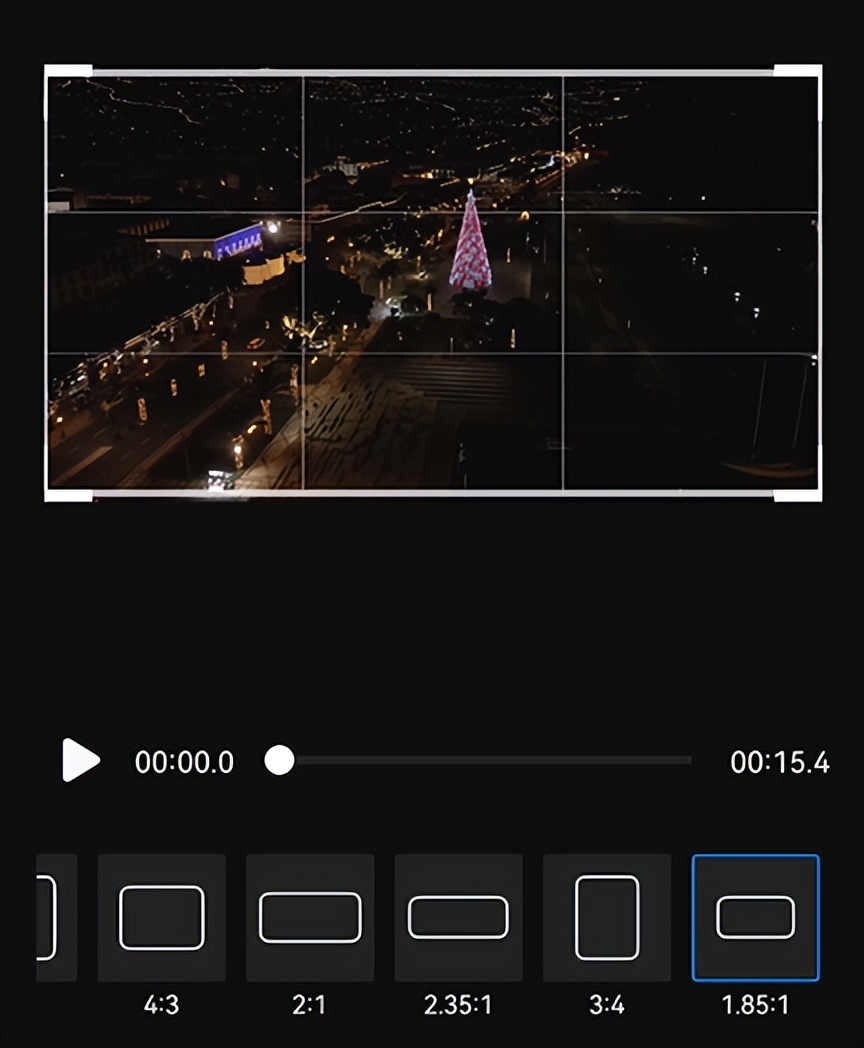Click the 4:3 label text

click(162, 1005)
